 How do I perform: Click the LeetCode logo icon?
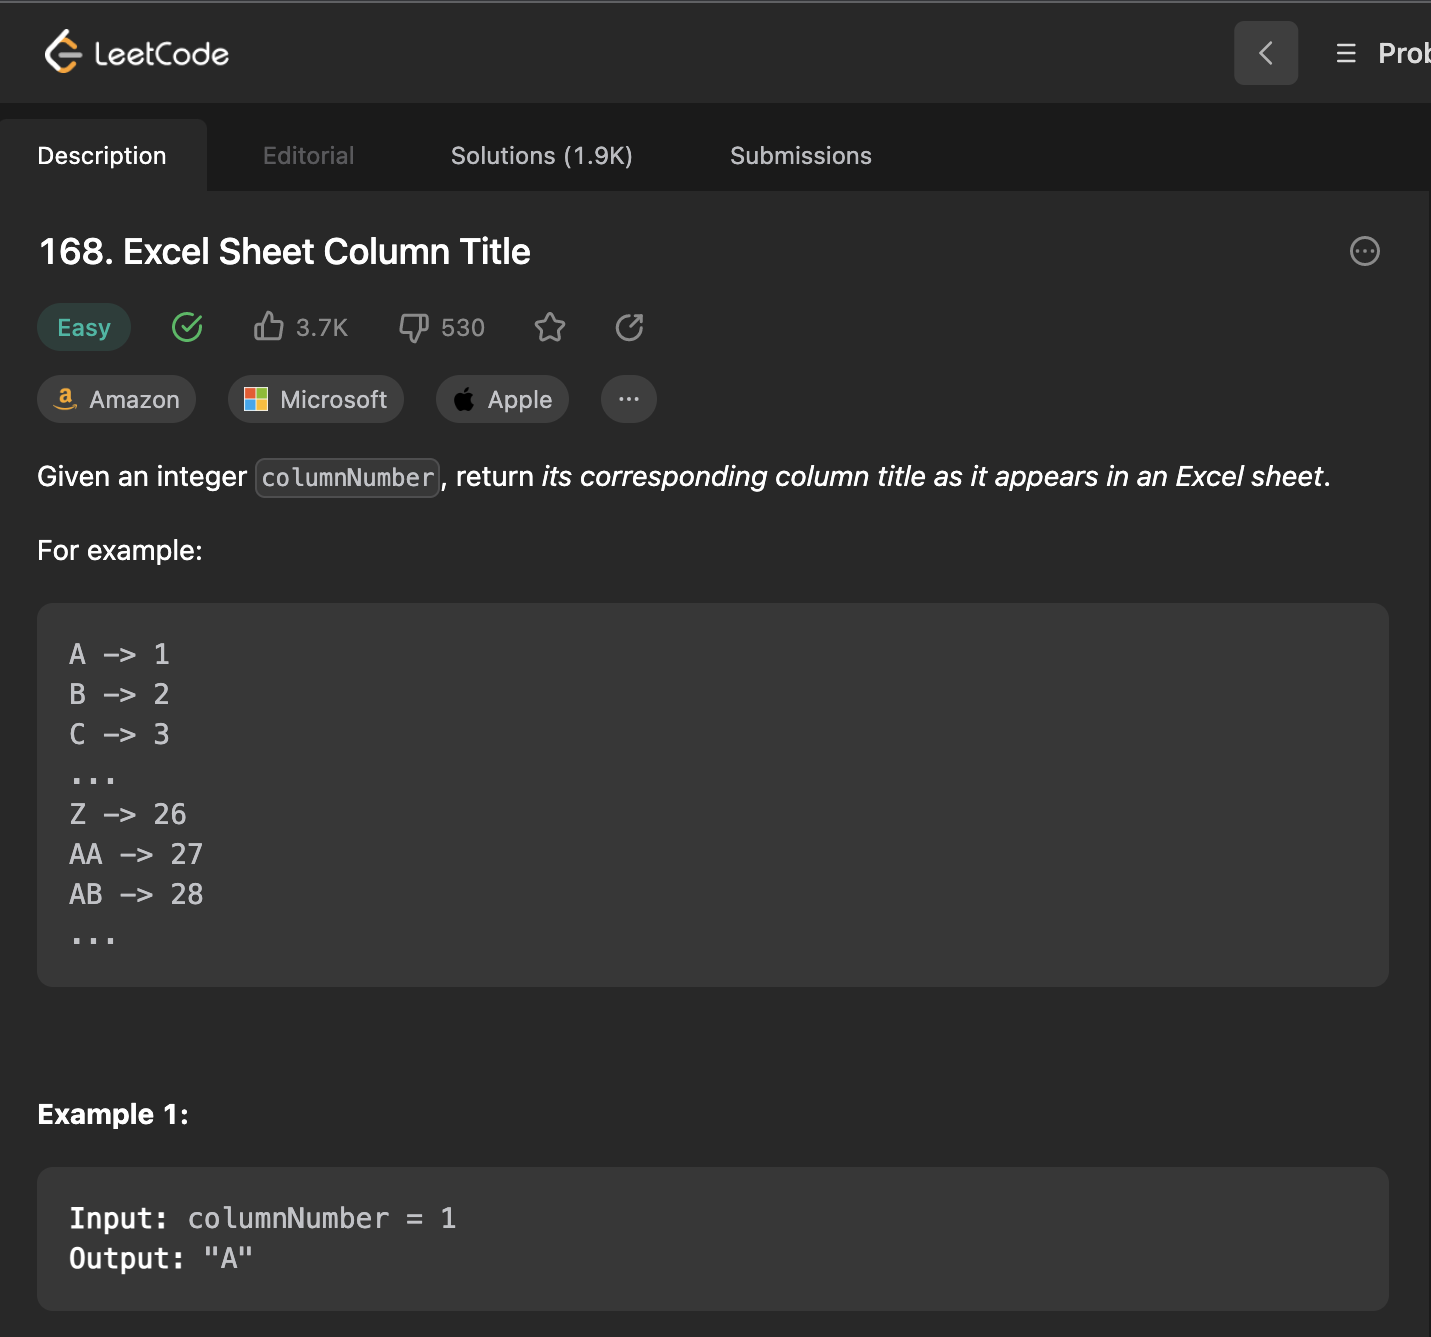[x=62, y=52]
